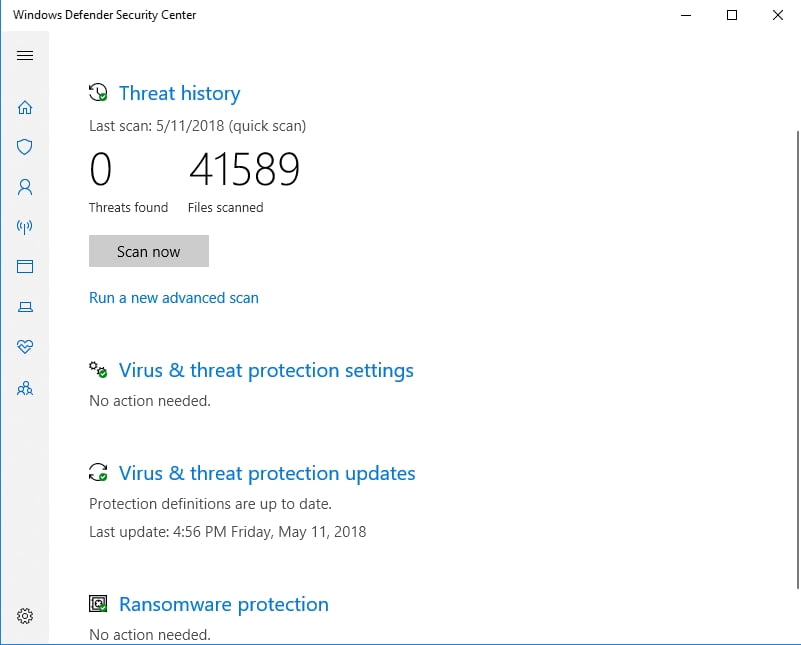Select the Home icon in the sidebar
The height and width of the screenshot is (645, 801).
click(25, 107)
